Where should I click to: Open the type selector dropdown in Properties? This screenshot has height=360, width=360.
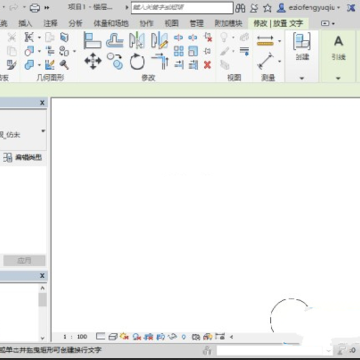pyautogui.click(x=43, y=131)
